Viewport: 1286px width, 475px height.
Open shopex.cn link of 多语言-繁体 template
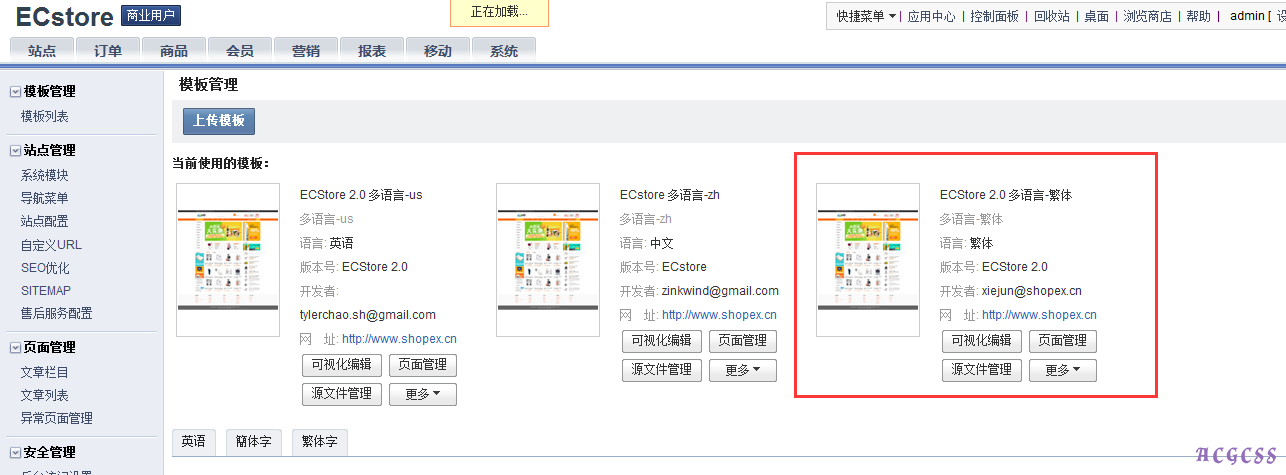point(1039,315)
